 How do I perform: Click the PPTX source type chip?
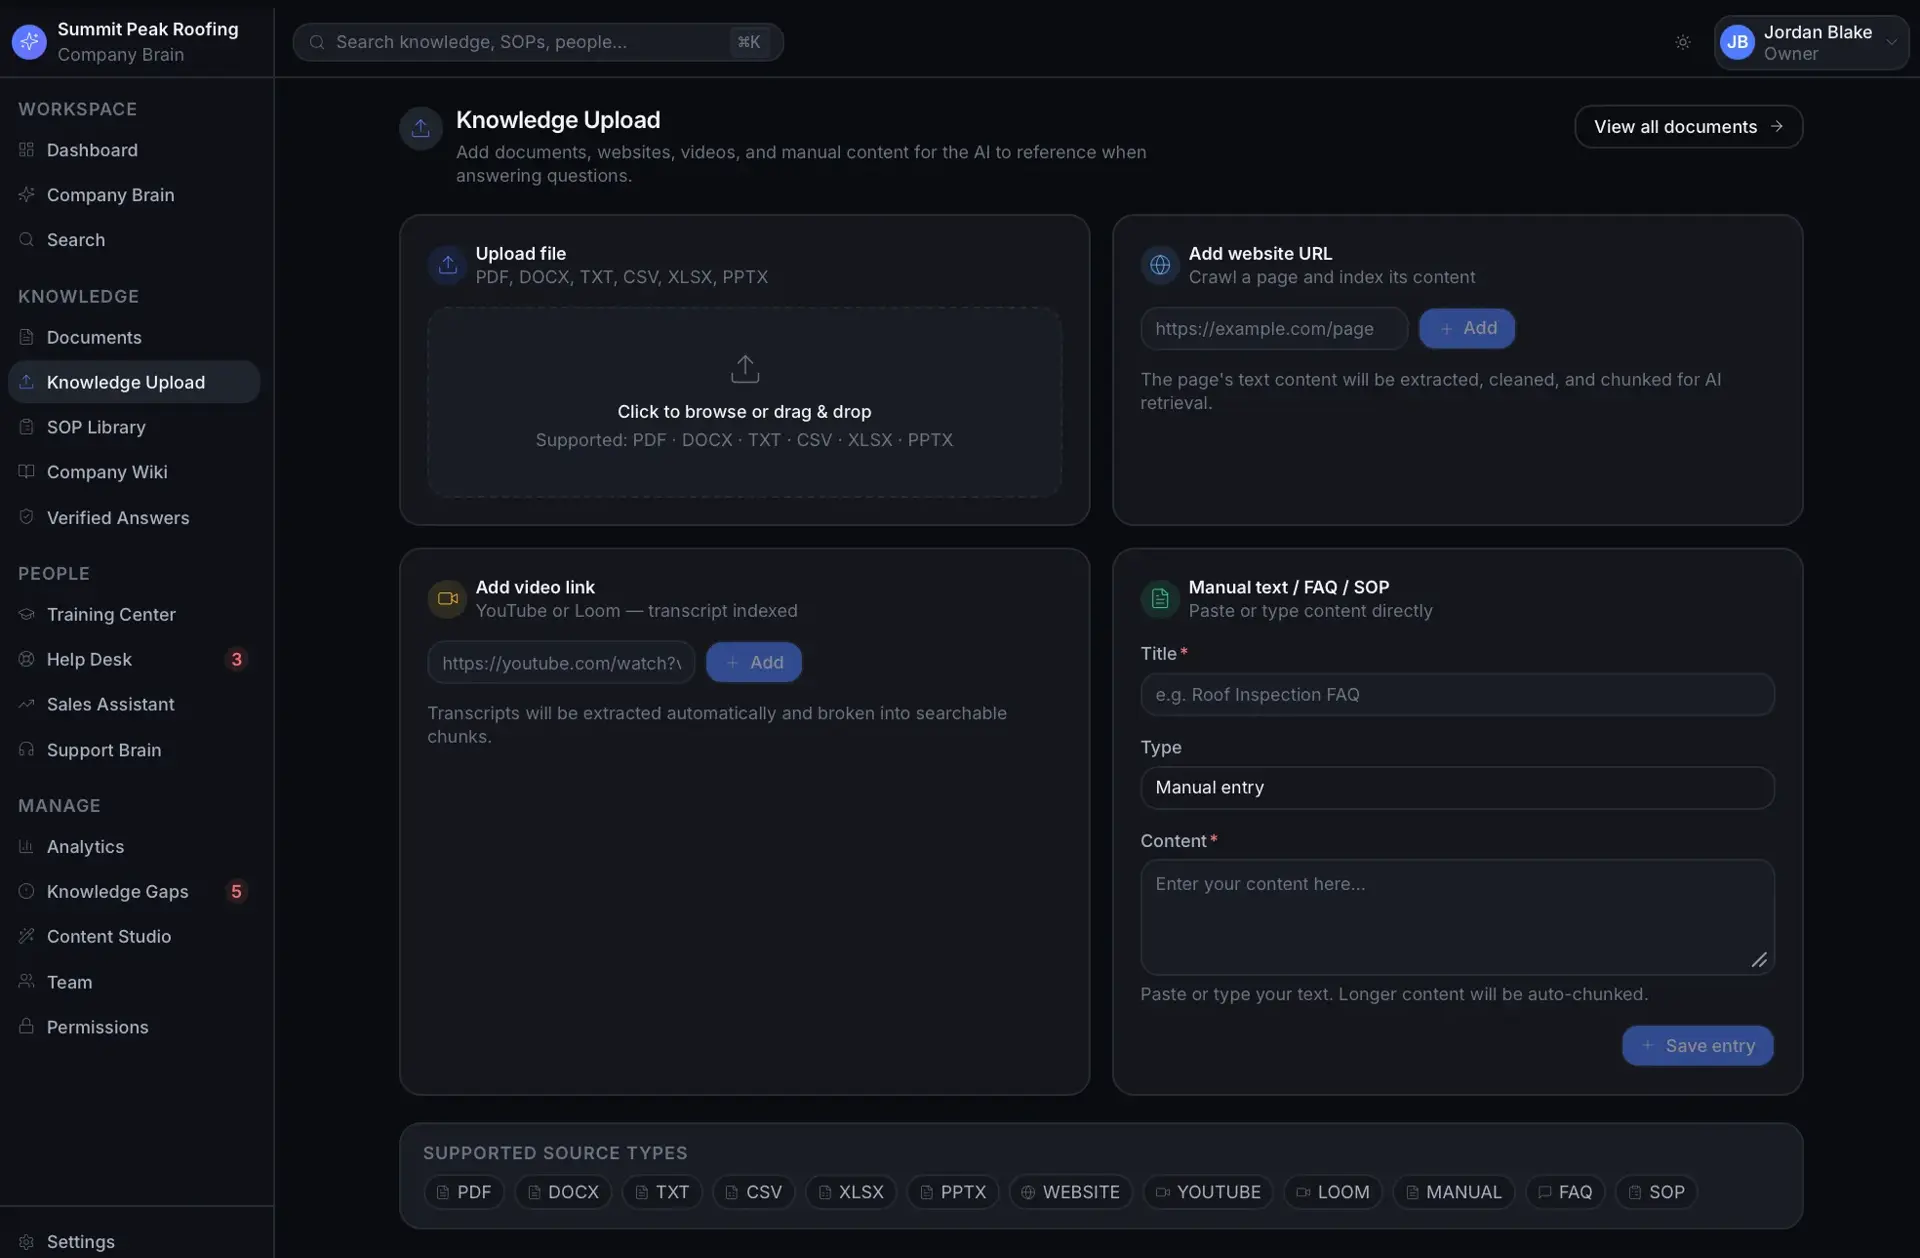click(952, 1192)
